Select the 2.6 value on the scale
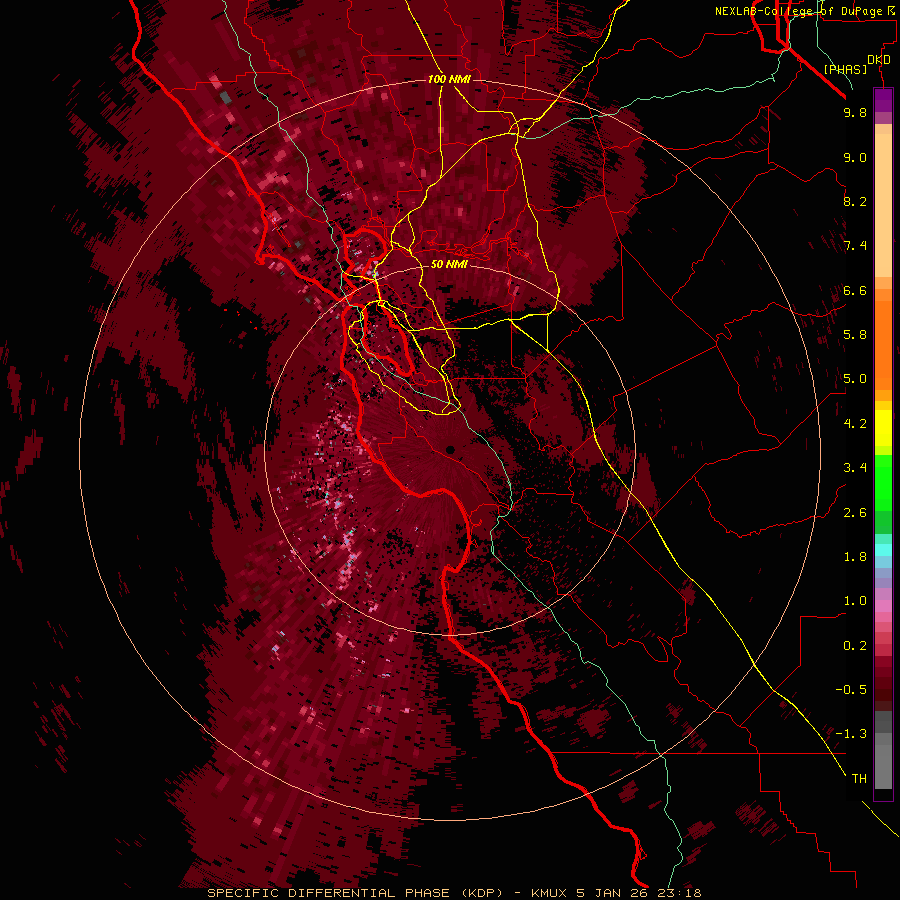900x900 pixels. pos(855,513)
